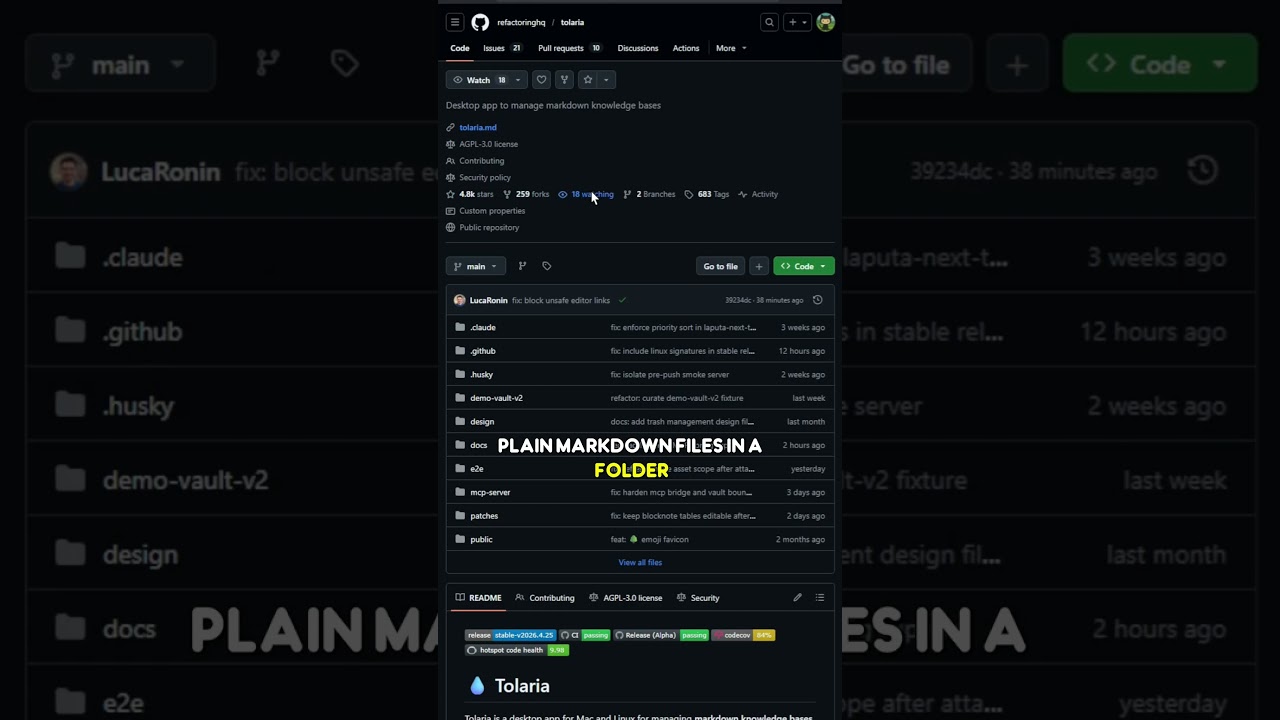This screenshot has height=720, width=1280.
Task: Click the README edit pencil icon
Action: click(797, 598)
